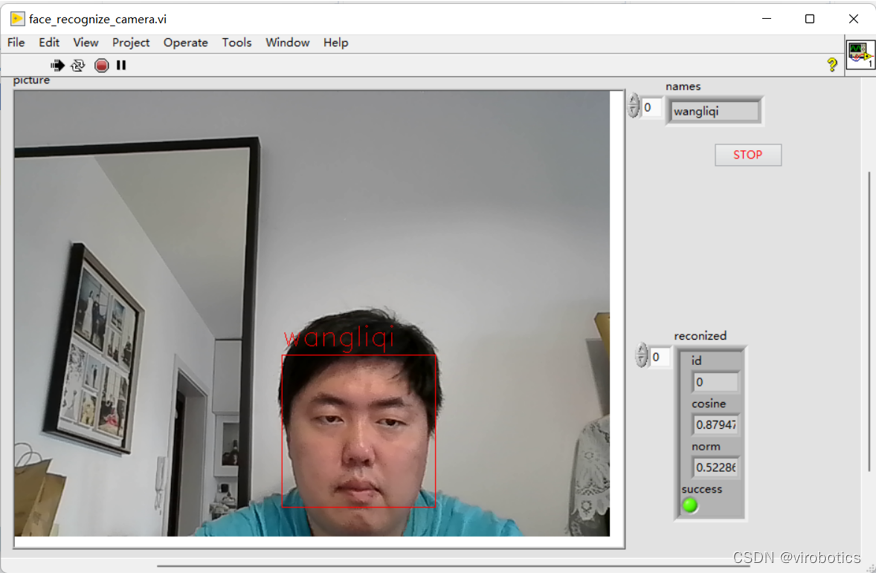Open the Operate menu
The image size is (876, 573).
[185, 43]
